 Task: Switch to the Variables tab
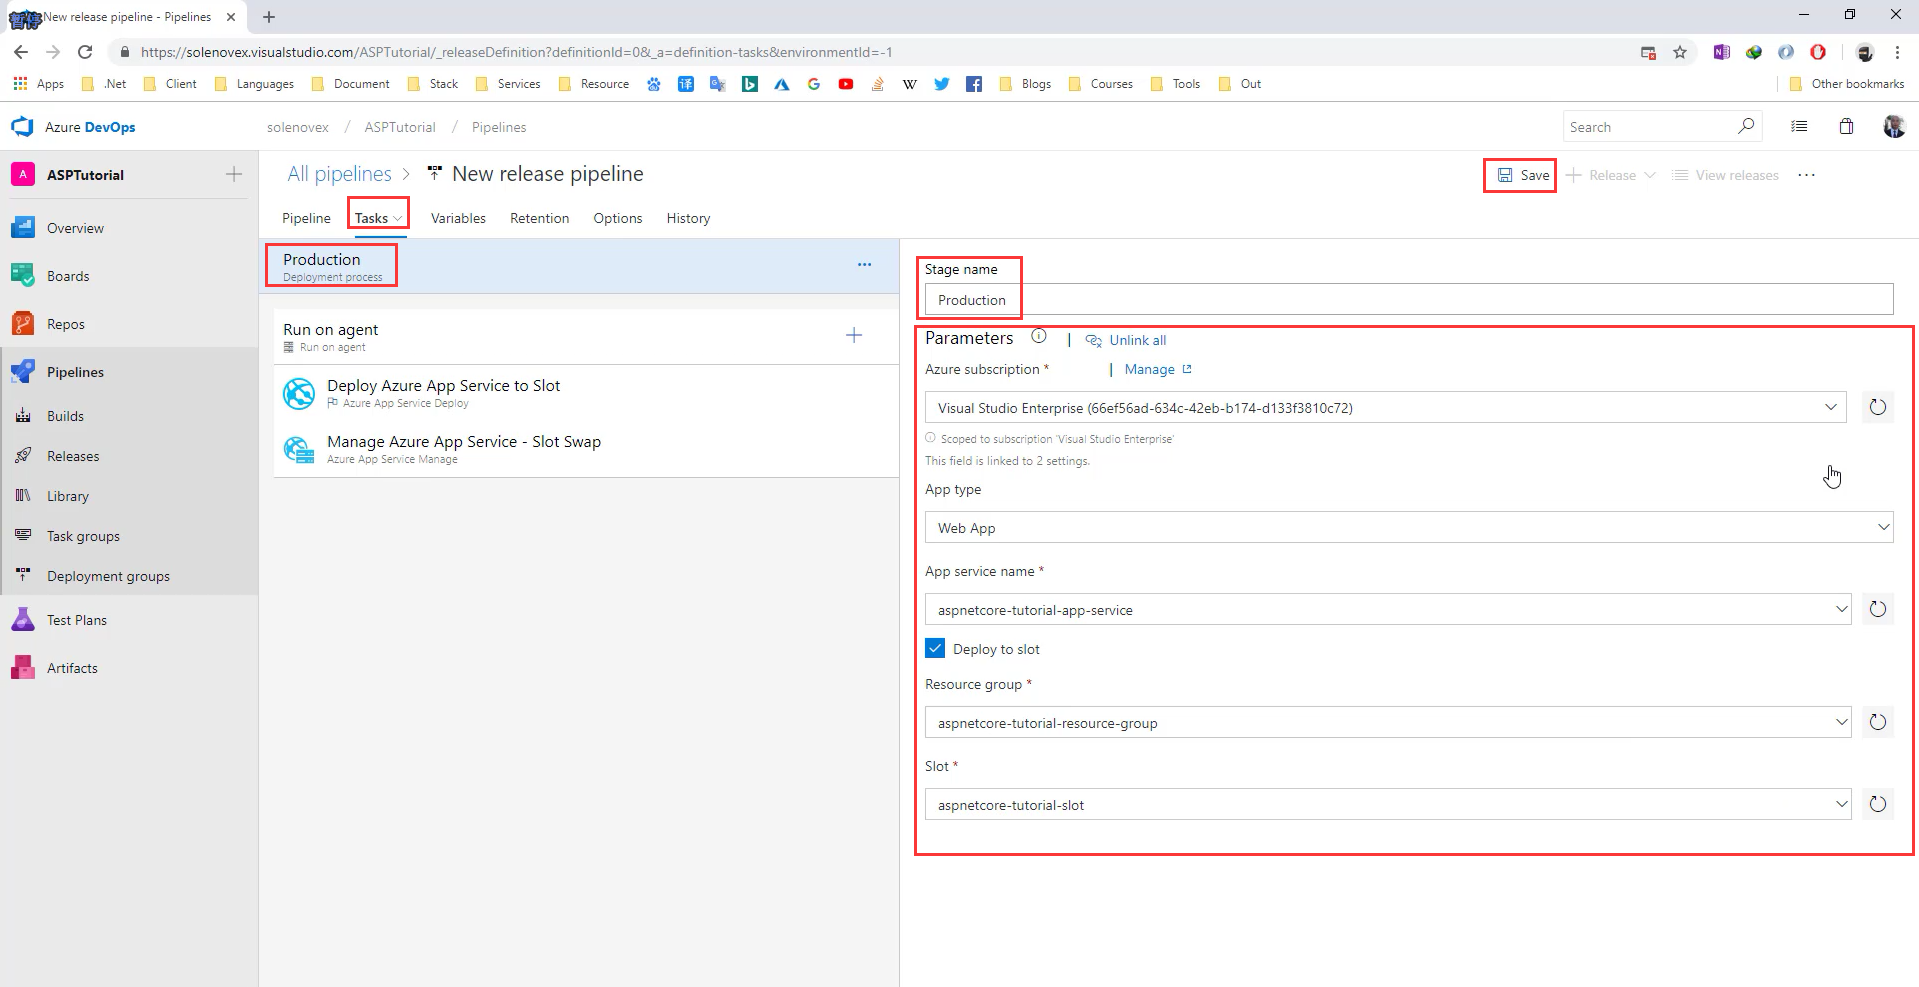tap(458, 218)
